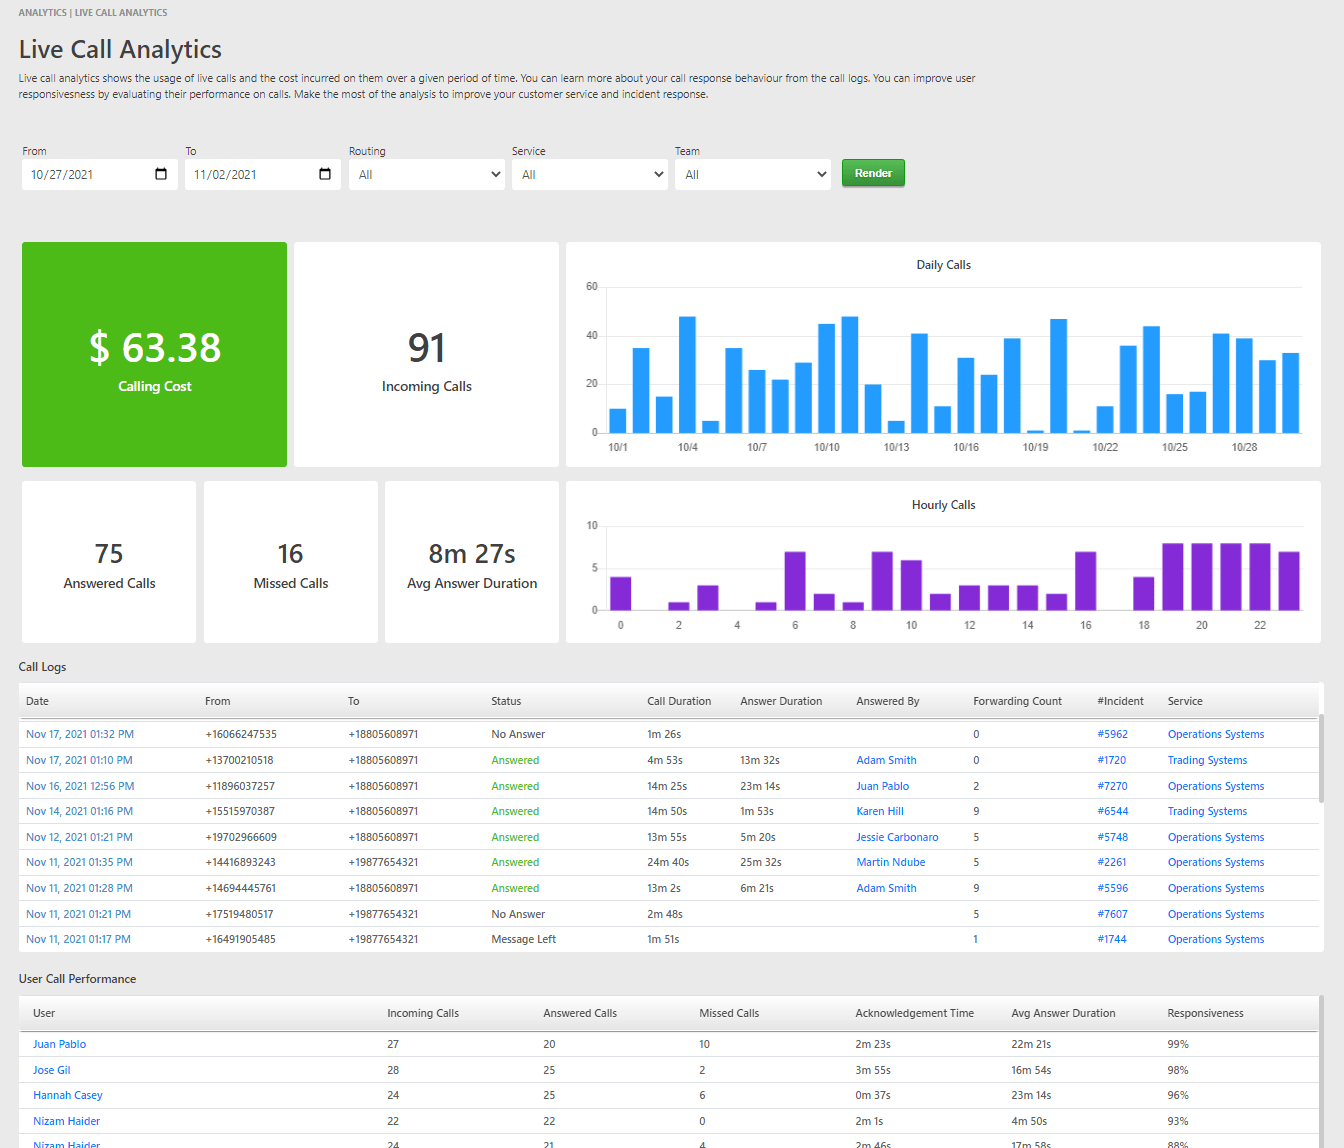This screenshot has height=1148, width=1344.
Task: Open the Trading Systems service for incident #1720
Action: (x=1207, y=760)
